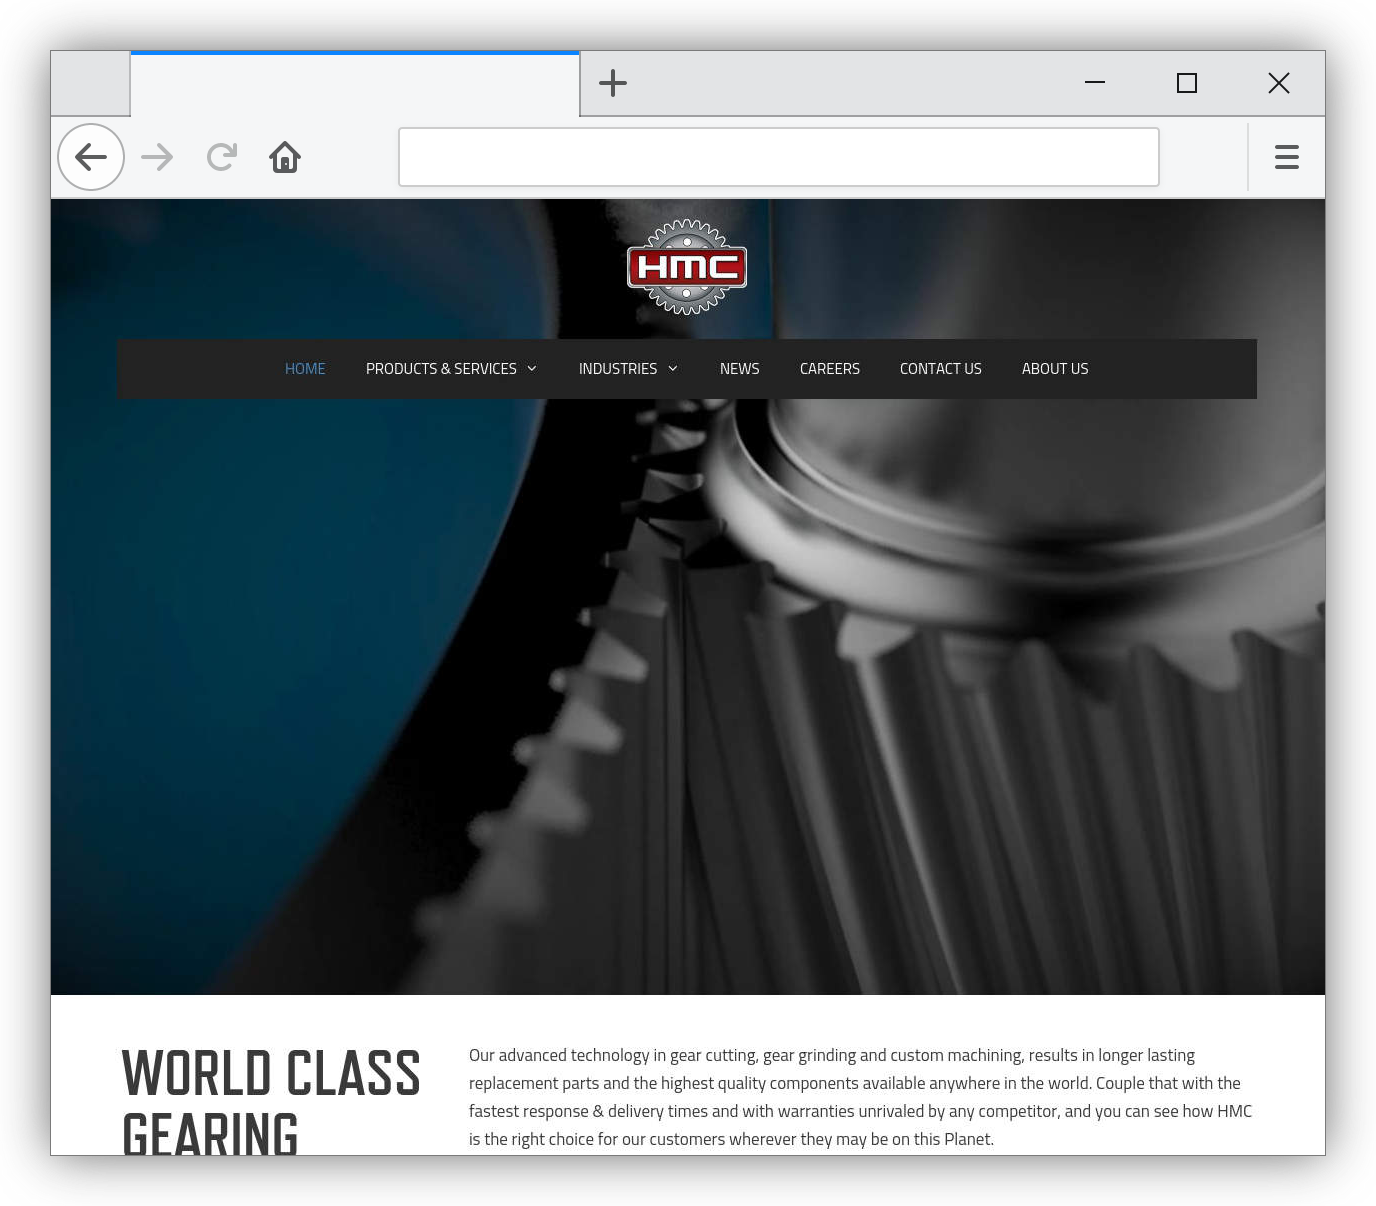Focus the browser address bar
1376x1206 pixels.
coord(779,157)
